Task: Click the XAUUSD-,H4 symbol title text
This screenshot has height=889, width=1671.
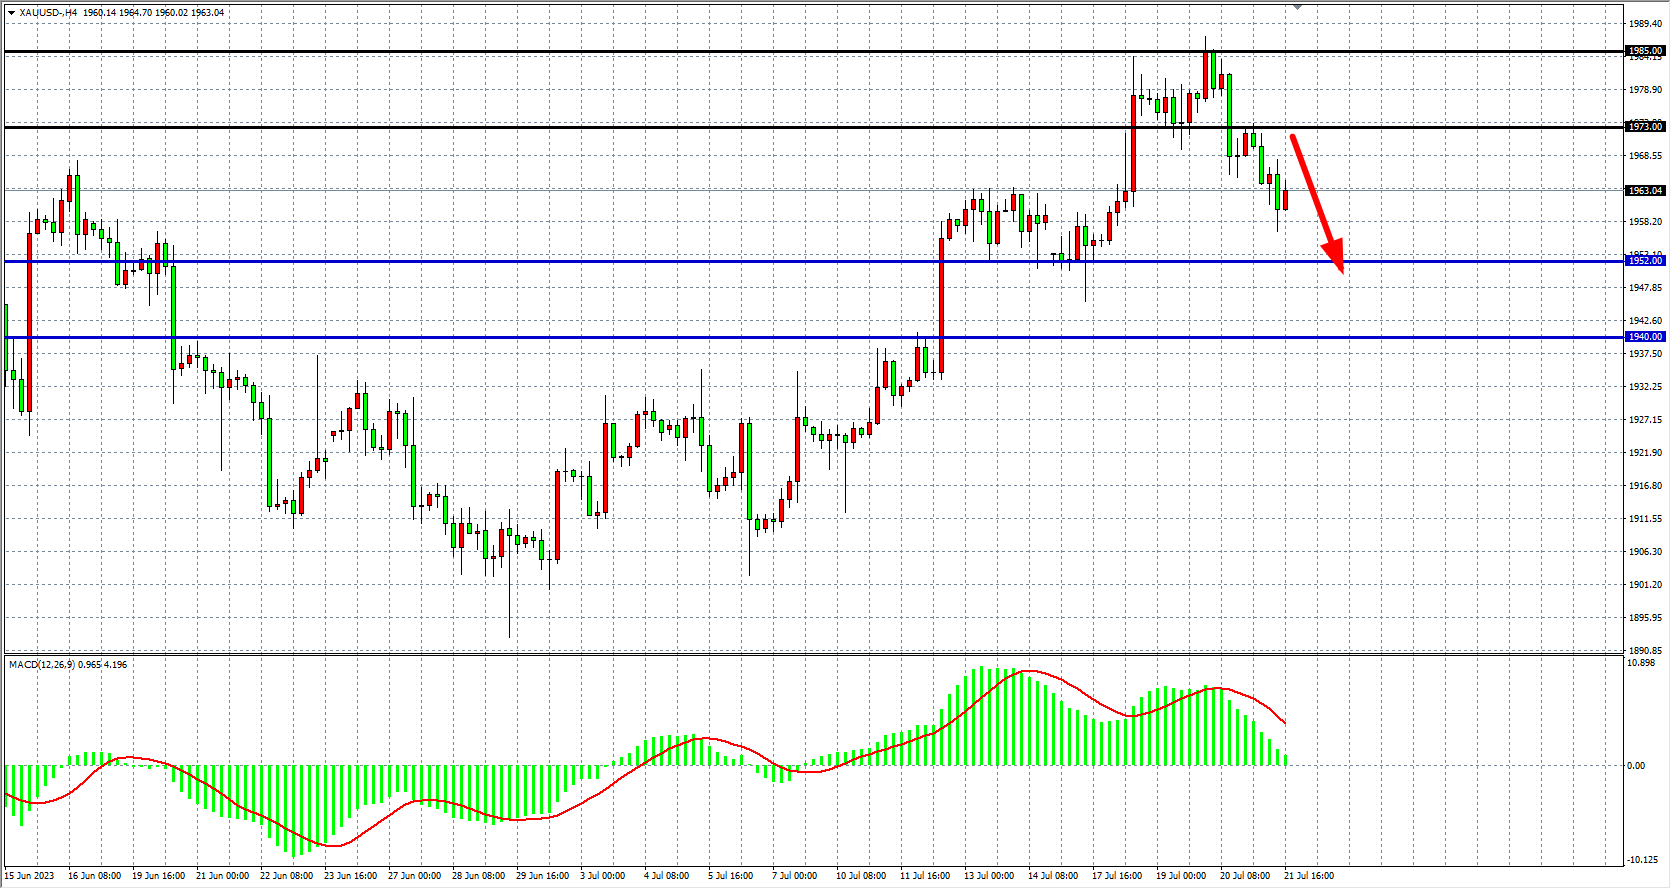Action: coord(48,13)
